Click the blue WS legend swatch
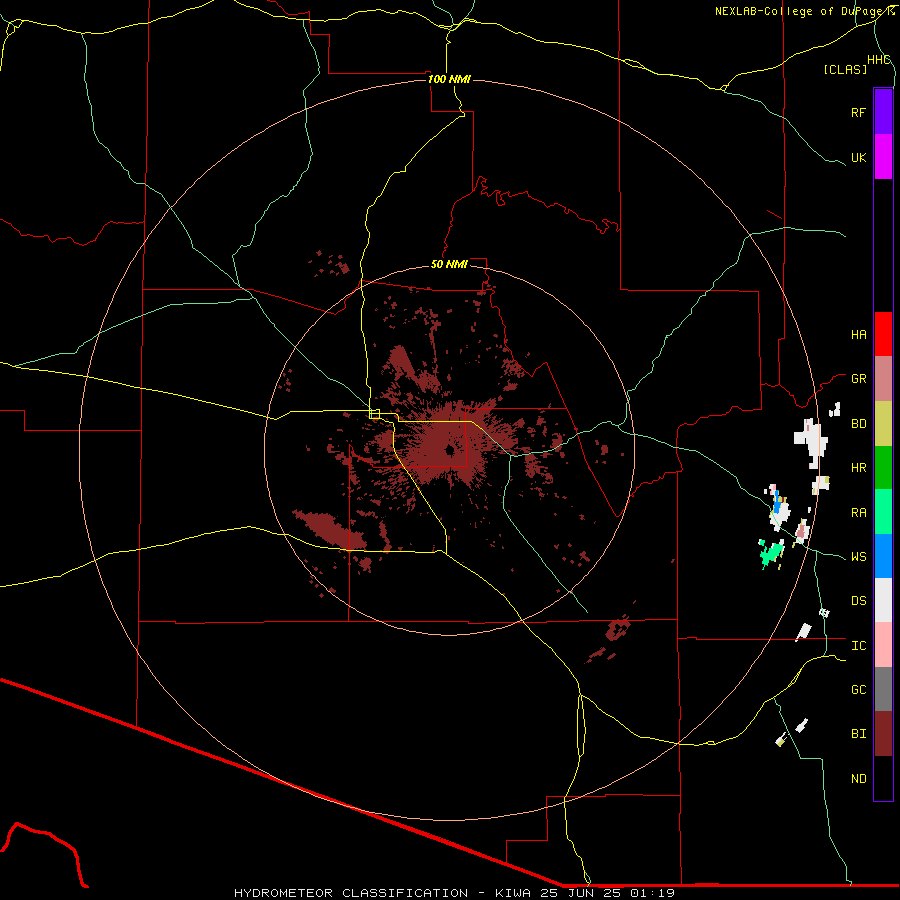The image size is (900, 900). coord(883,556)
